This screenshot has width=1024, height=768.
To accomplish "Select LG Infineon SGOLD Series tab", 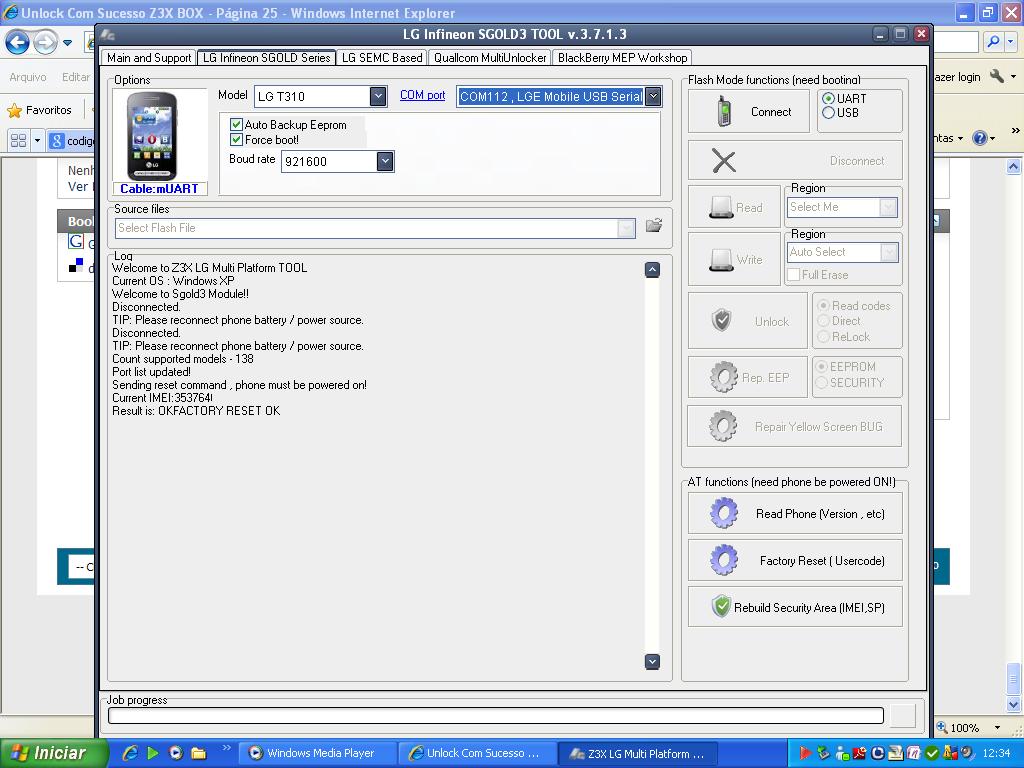I will 266,57.
